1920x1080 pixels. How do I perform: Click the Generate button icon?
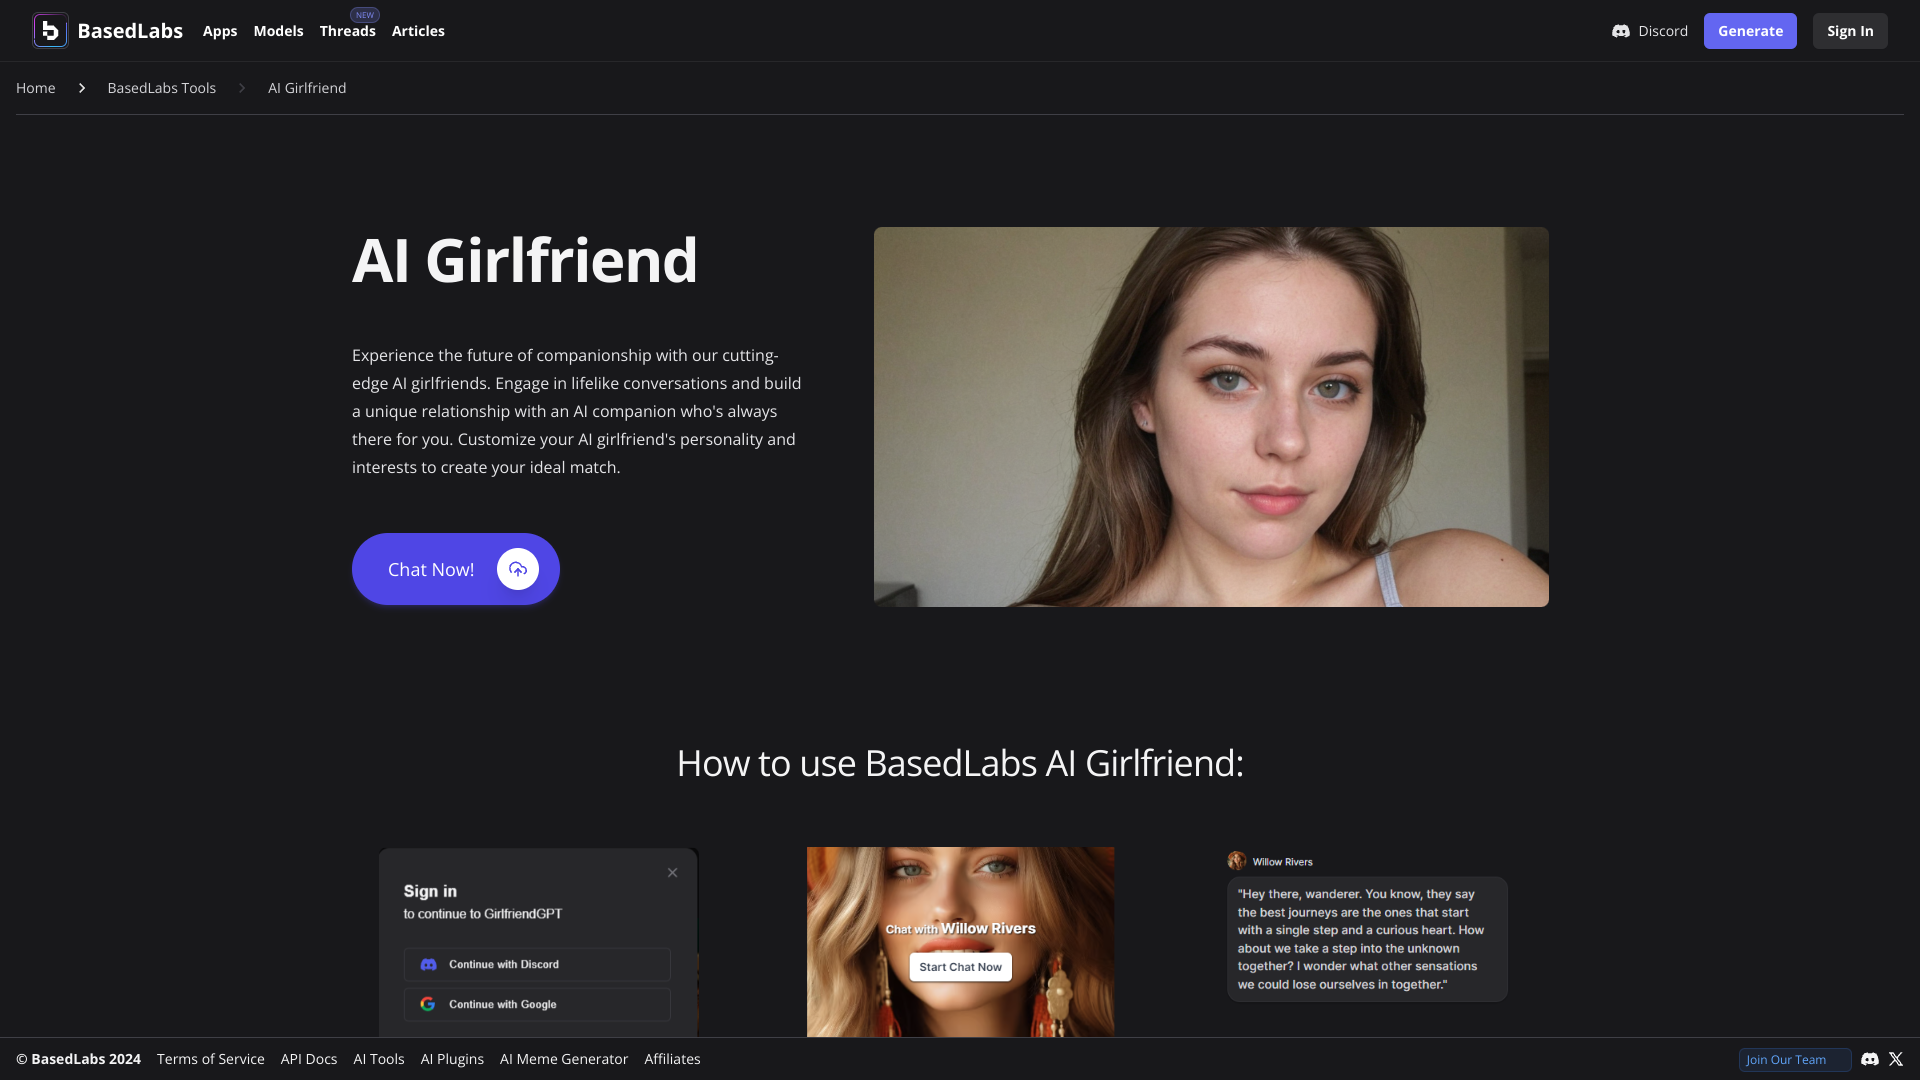tap(1750, 30)
